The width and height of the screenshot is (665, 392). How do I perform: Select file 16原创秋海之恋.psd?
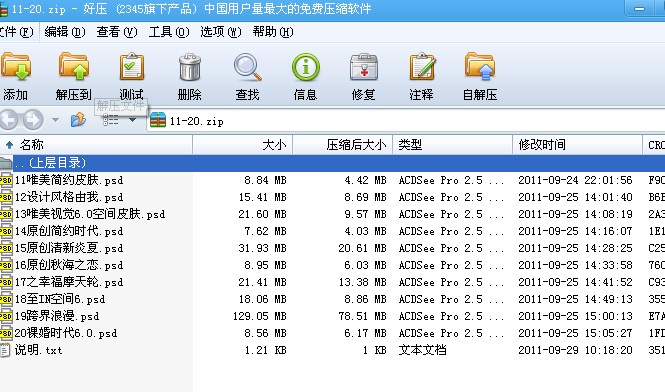[69, 265]
